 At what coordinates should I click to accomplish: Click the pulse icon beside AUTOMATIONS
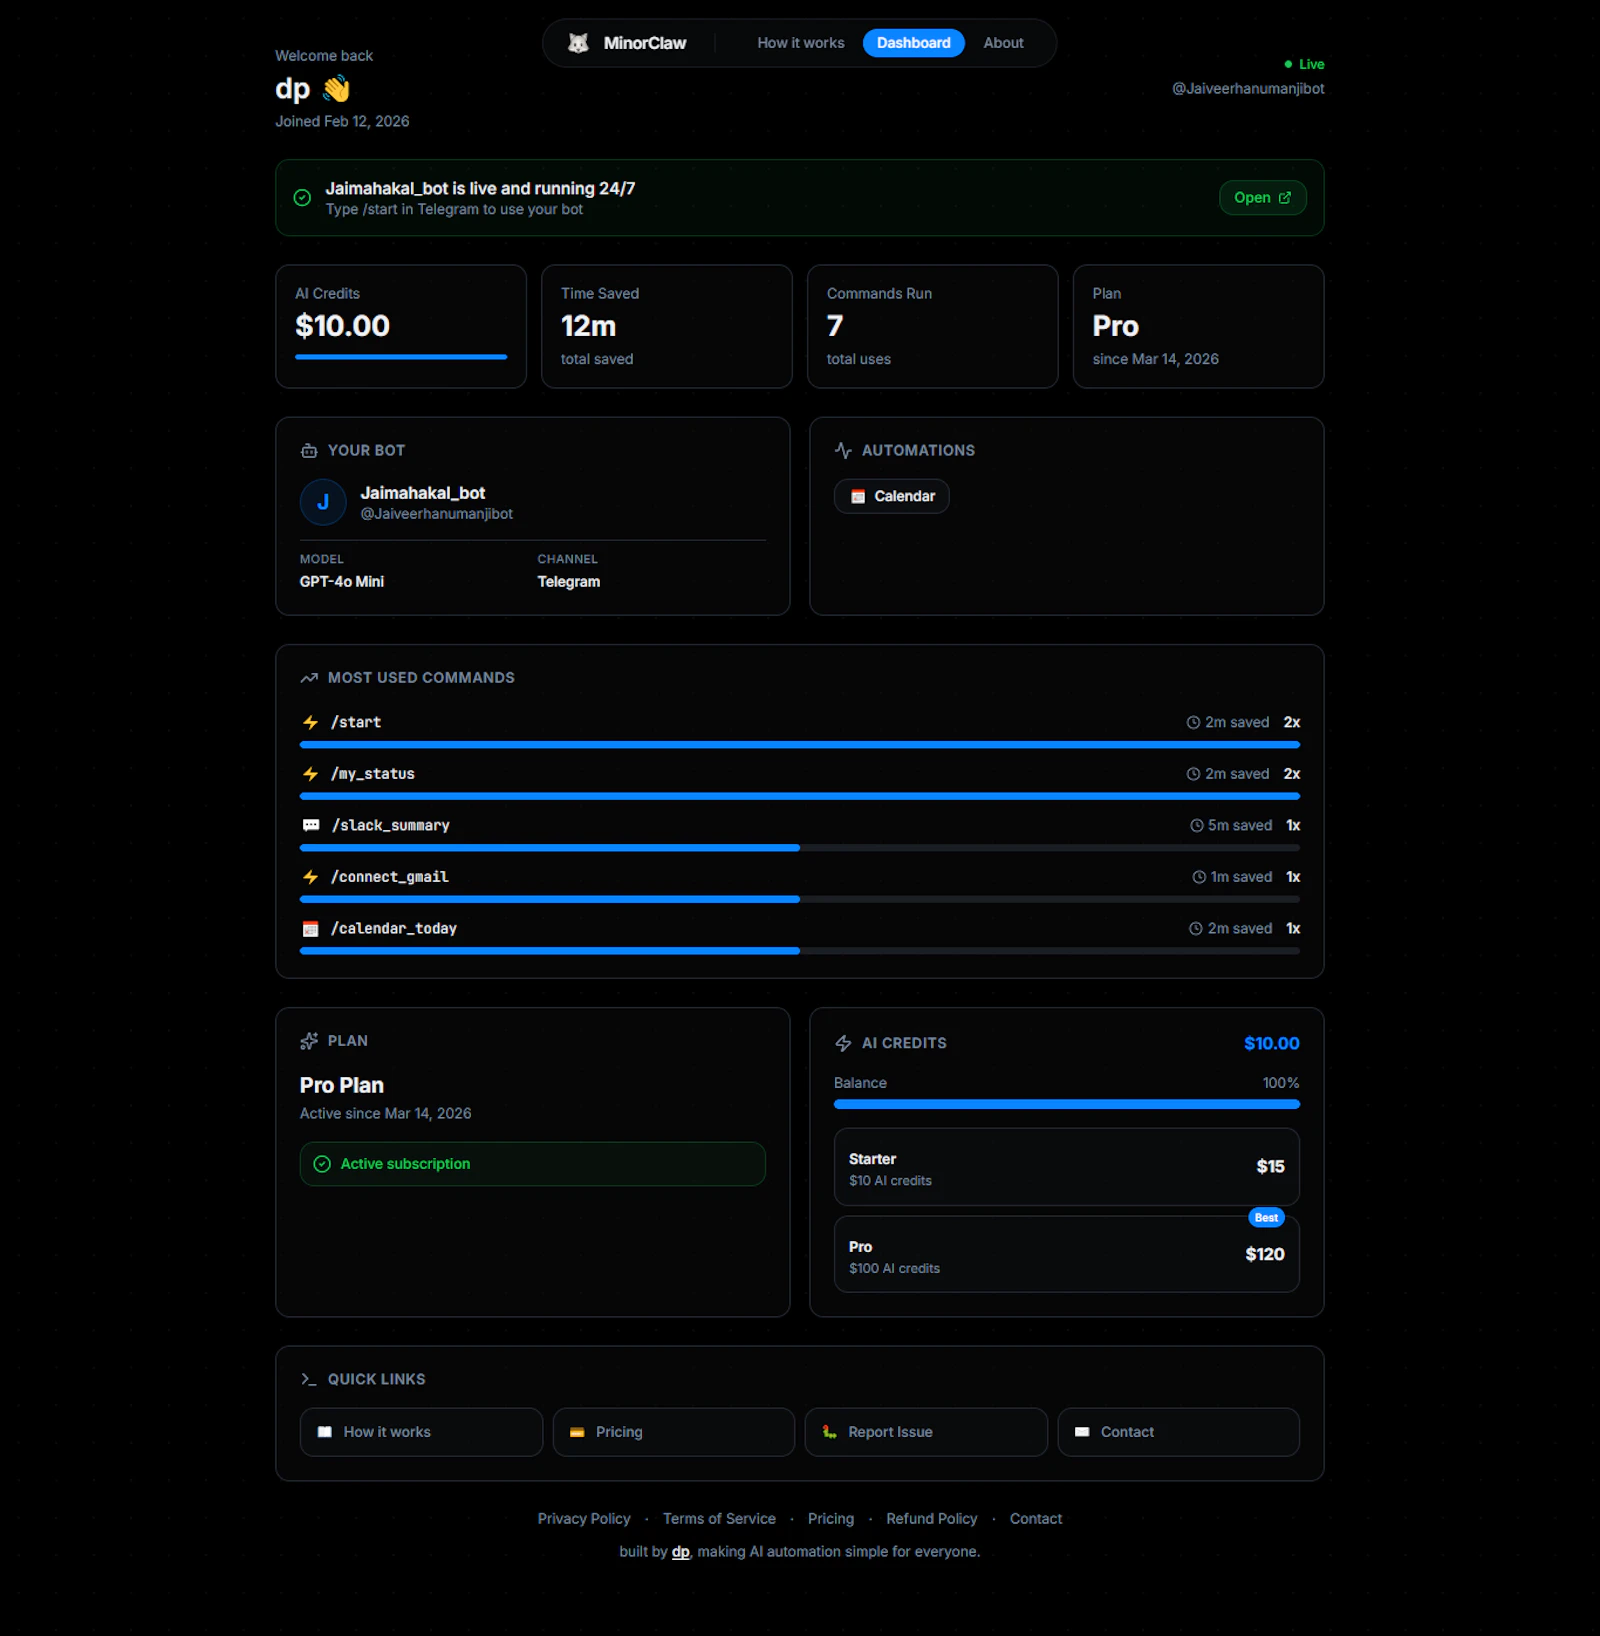coord(843,451)
